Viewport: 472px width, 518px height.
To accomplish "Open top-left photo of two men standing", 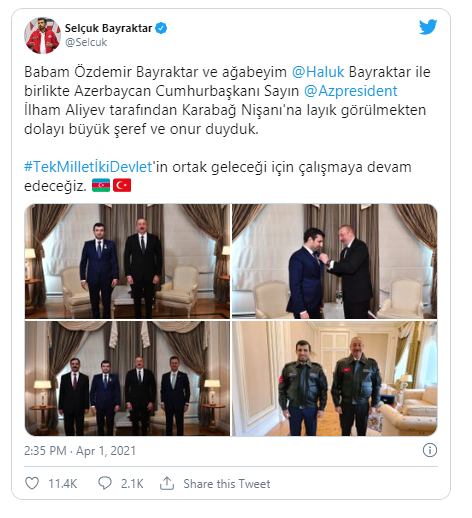I will (127, 261).
